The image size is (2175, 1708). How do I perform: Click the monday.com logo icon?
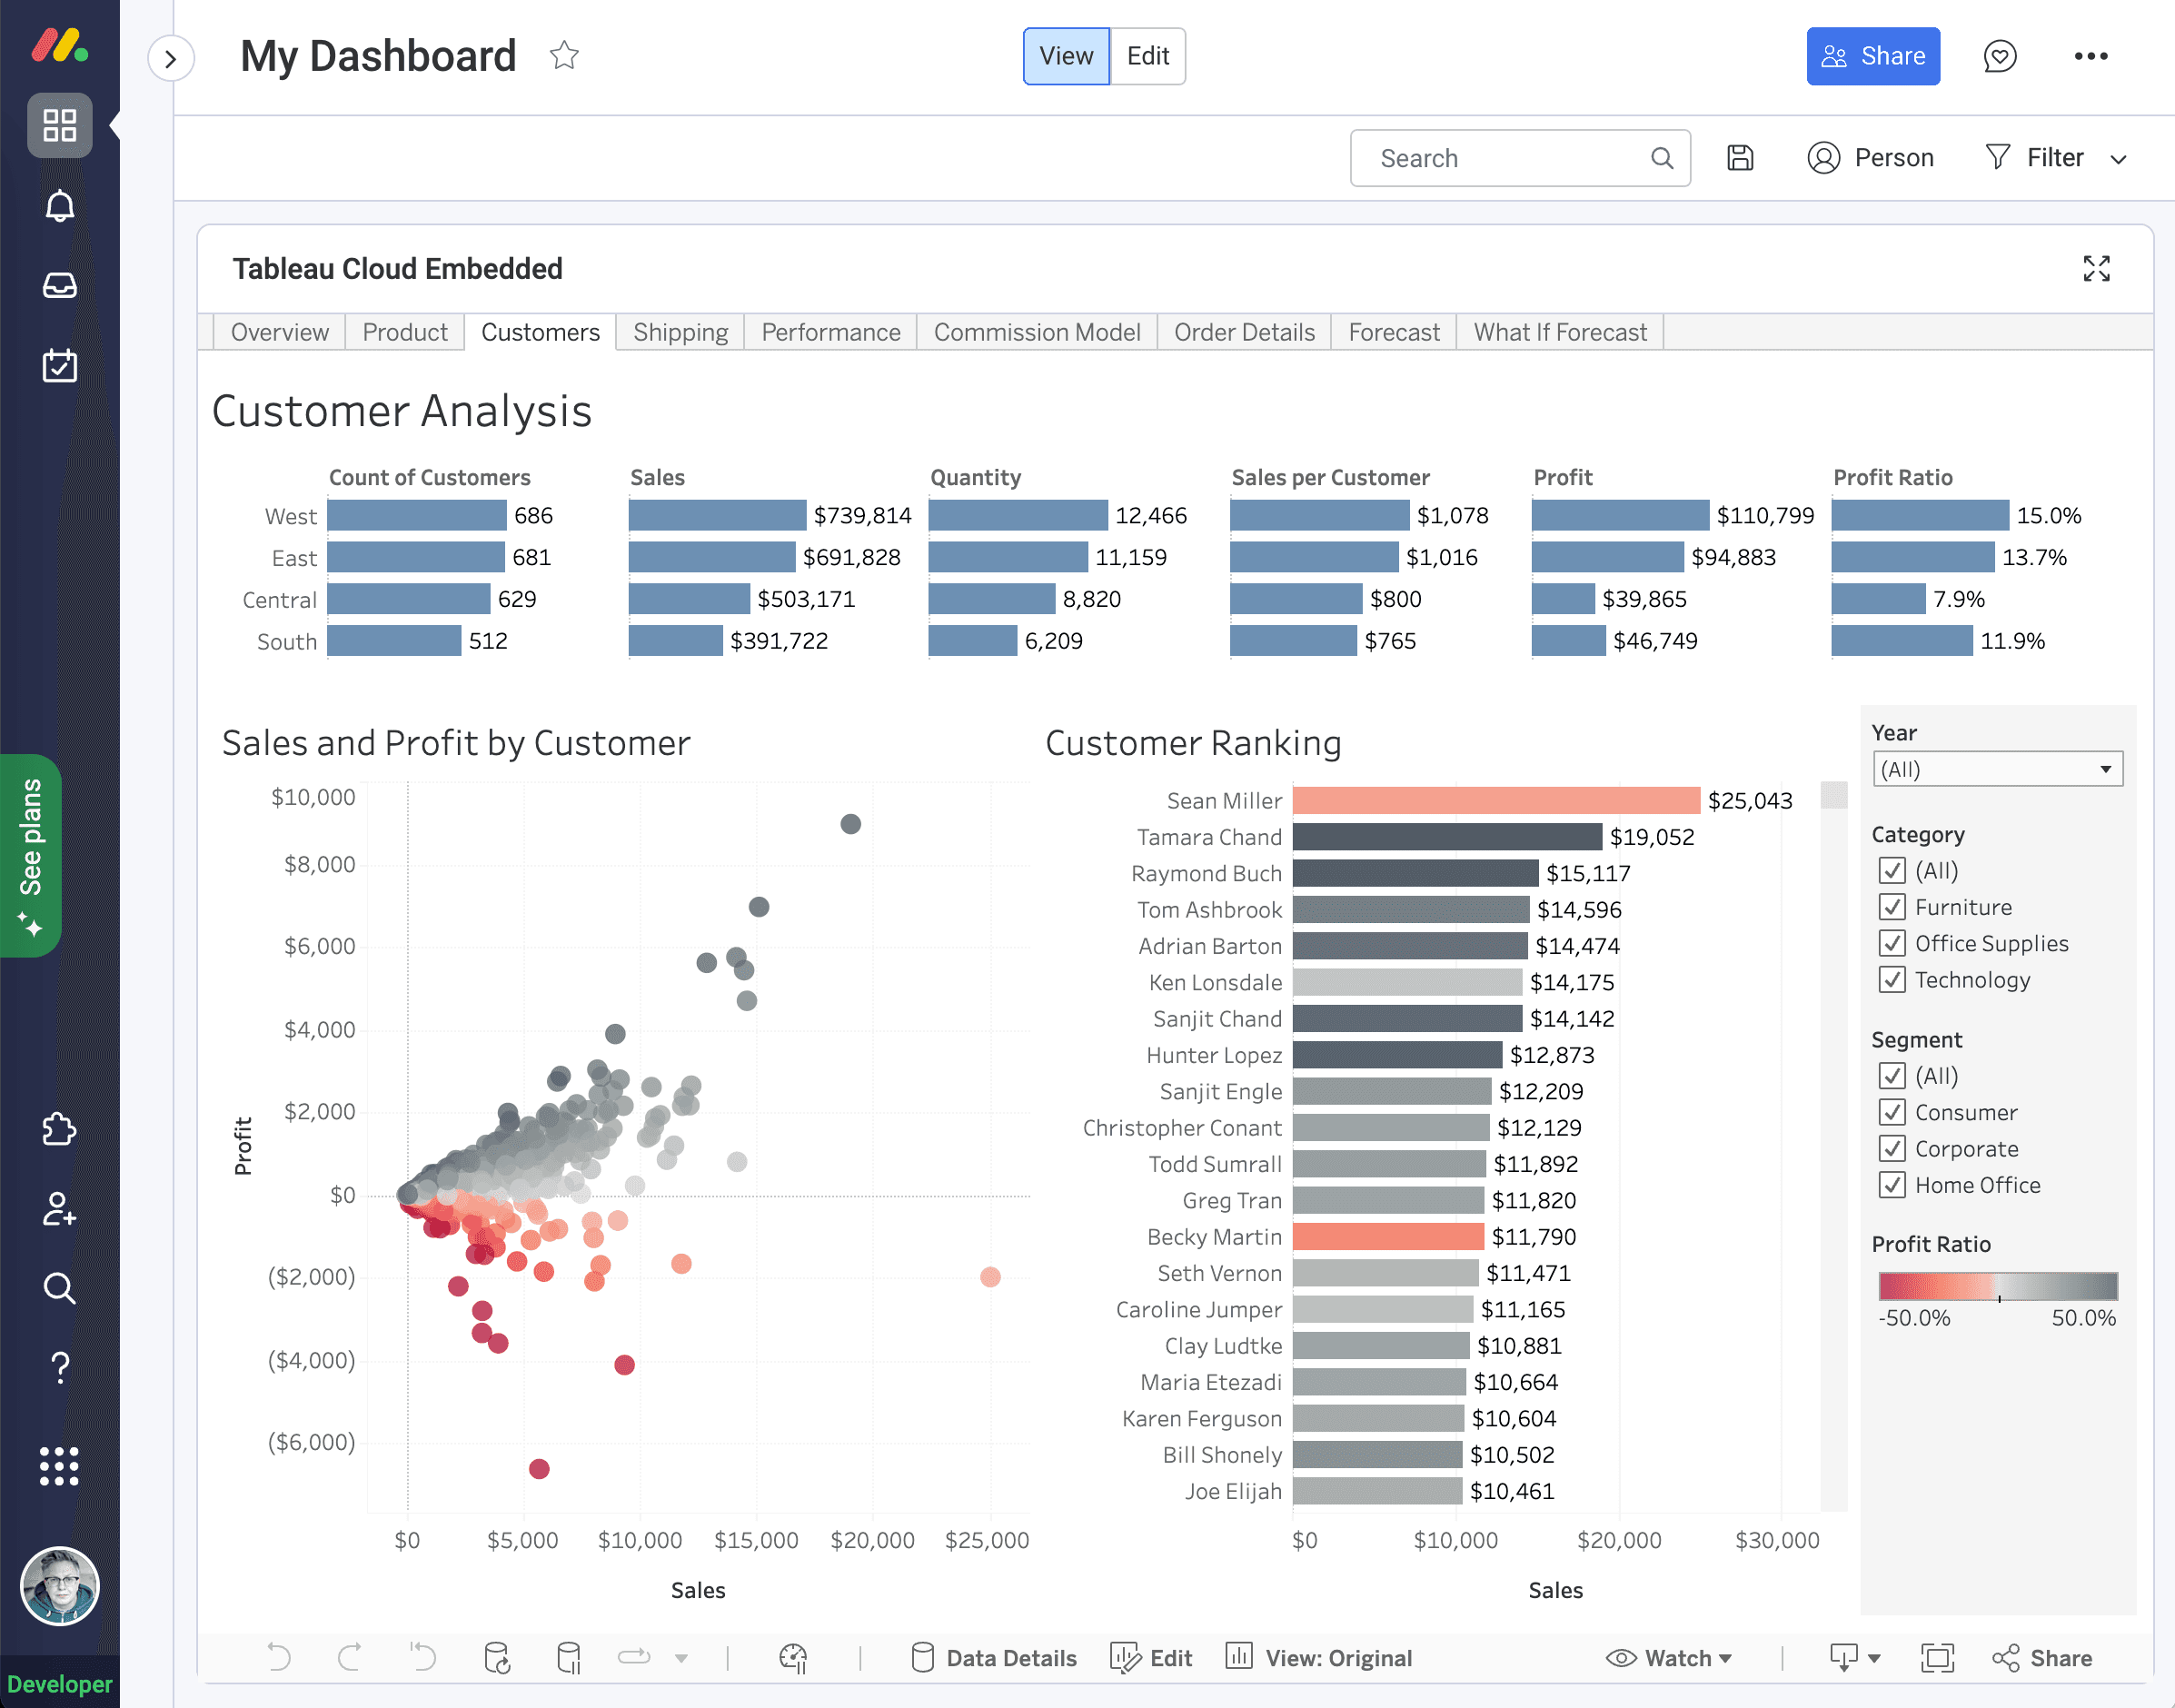(59, 46)
